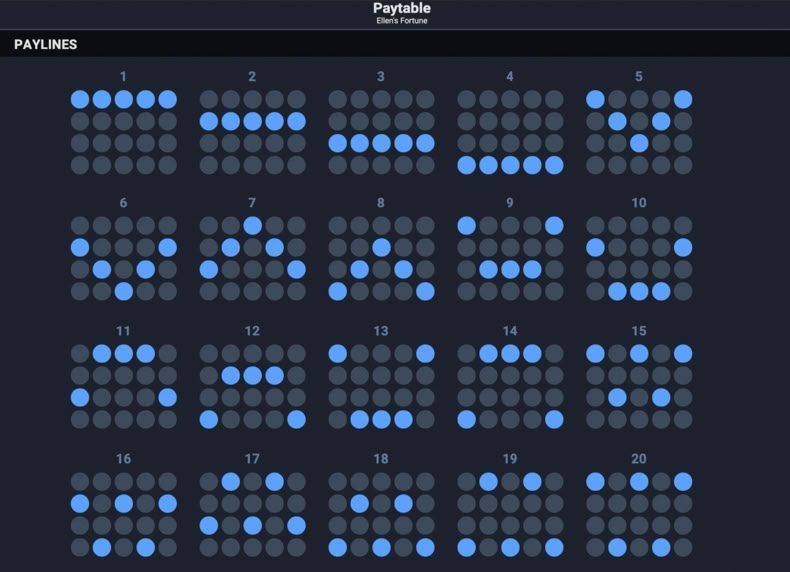The height and width of the screenshot is (572, 790).
Task: Select the payline 20 pattern diagram
Action: tap(639, 515)
